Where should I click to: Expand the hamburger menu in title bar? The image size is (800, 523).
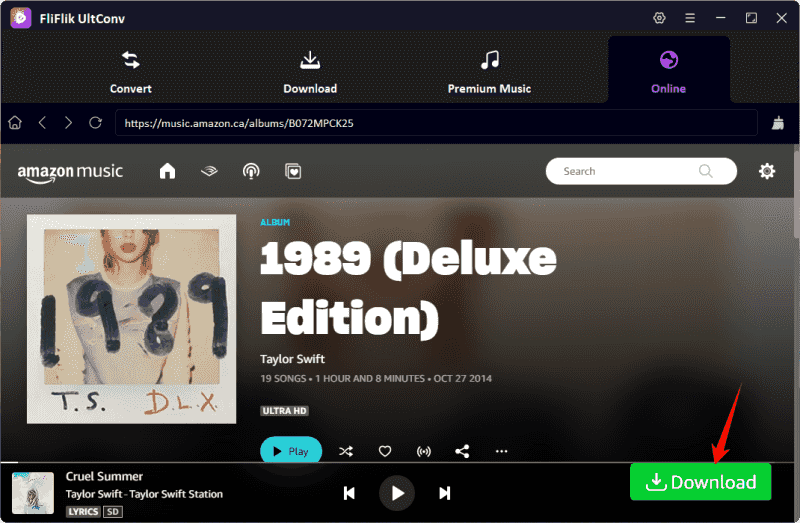point(690,18)
